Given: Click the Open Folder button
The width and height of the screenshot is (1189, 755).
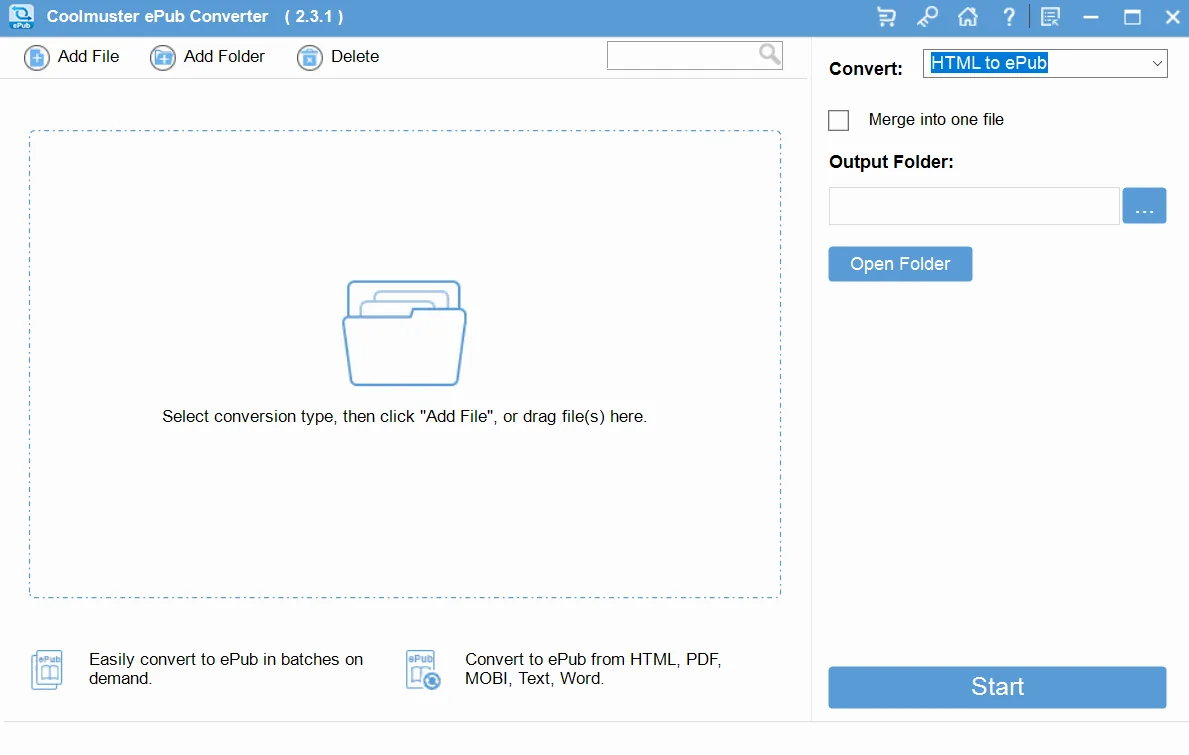Looking at the screenshot, I should (900, 264).
